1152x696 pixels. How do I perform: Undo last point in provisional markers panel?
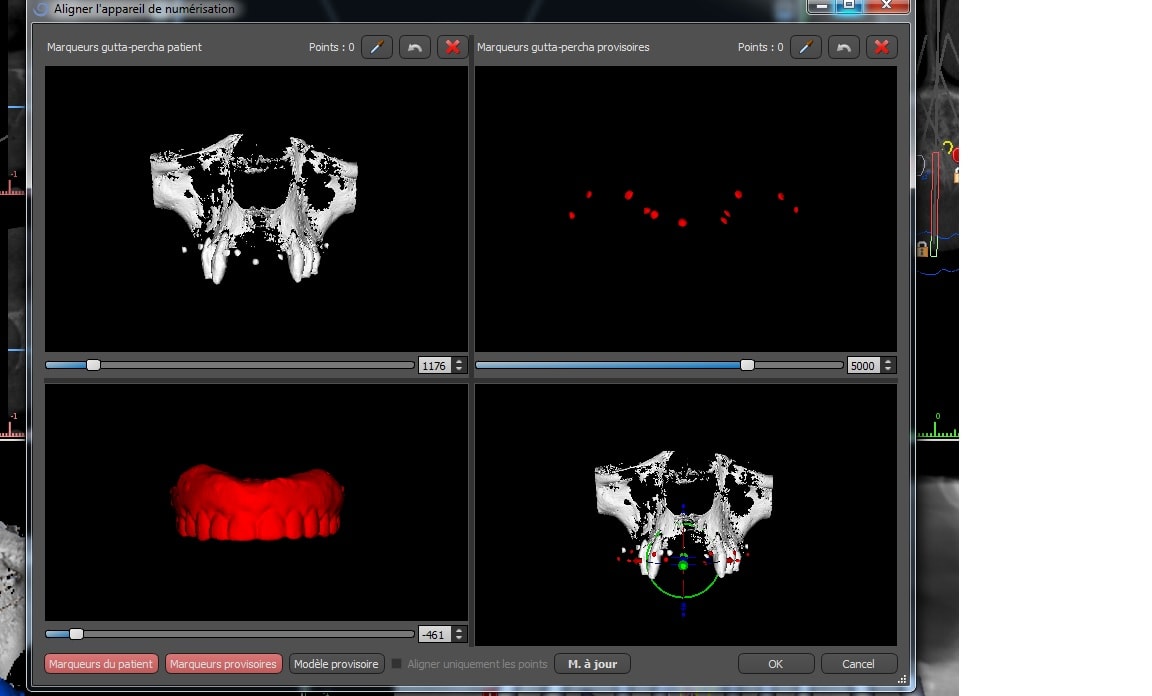(844, 47)
